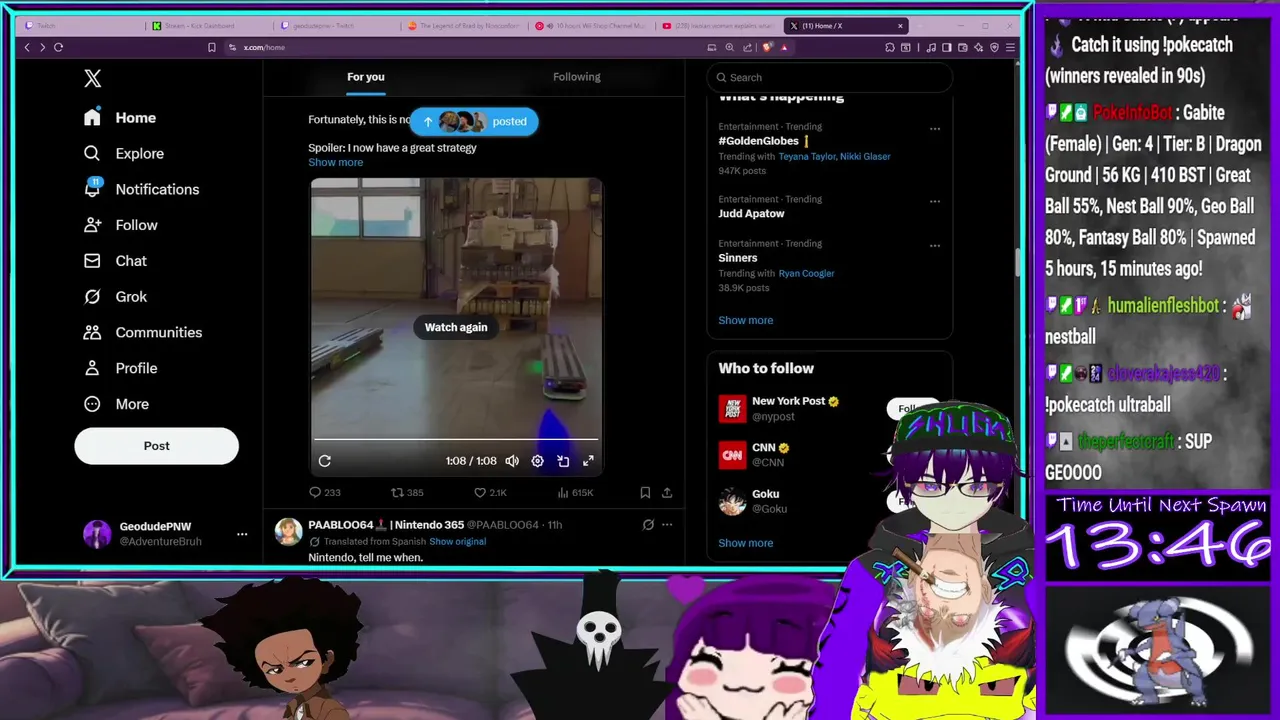1280x720 pixels.
Task: Reply to the tweet with 233 comments
Action: click(x=325, y=492)
